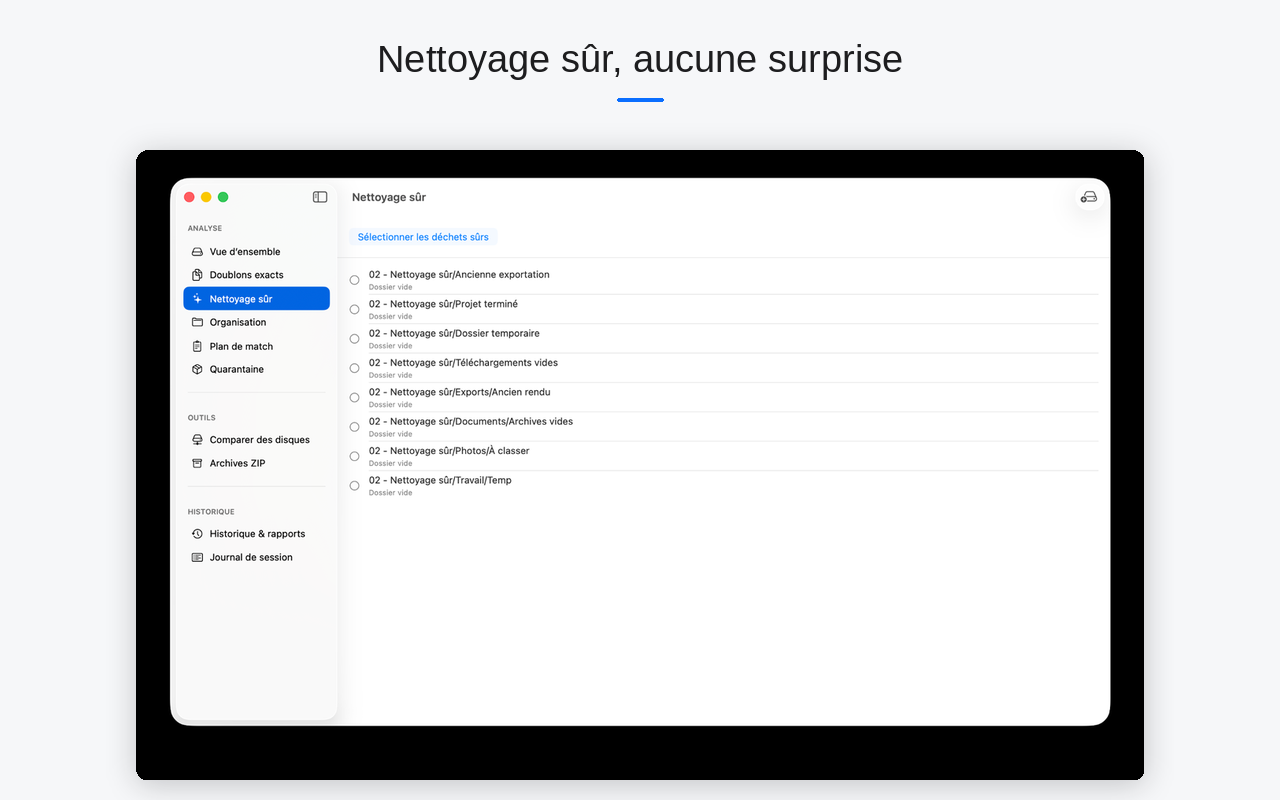Click the "02 - Nettoyage sûr/Projet terminé" path text

443,304
